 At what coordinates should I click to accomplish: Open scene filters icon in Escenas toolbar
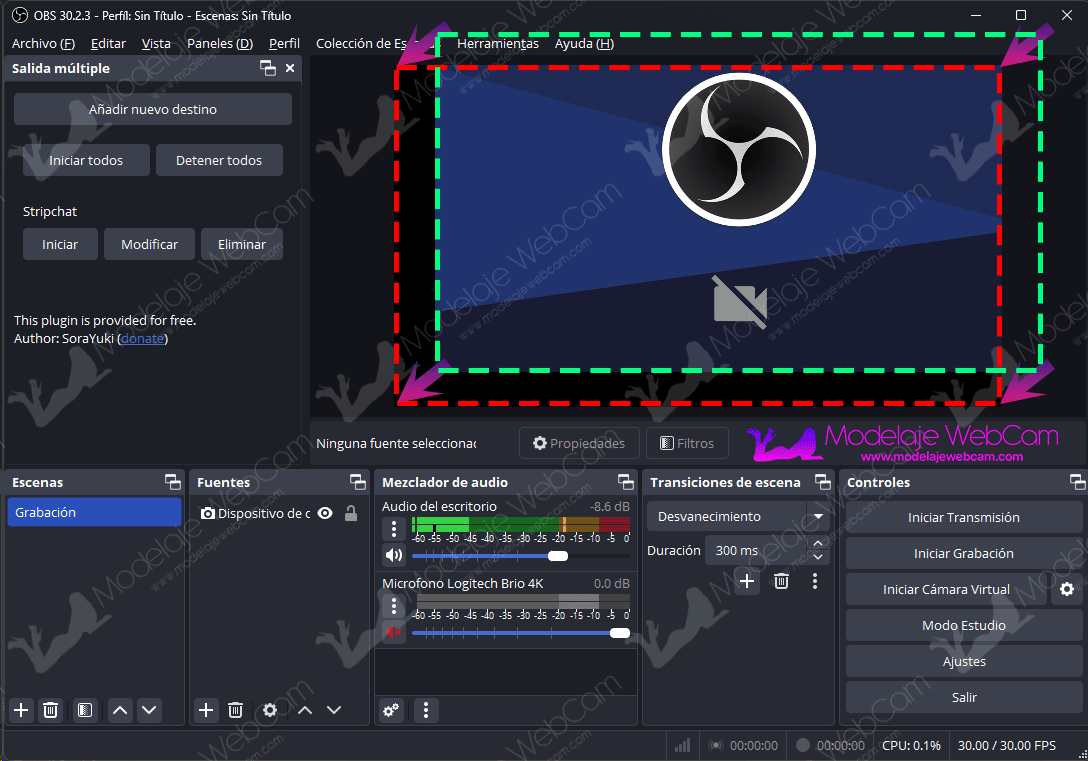coord(85,710)
